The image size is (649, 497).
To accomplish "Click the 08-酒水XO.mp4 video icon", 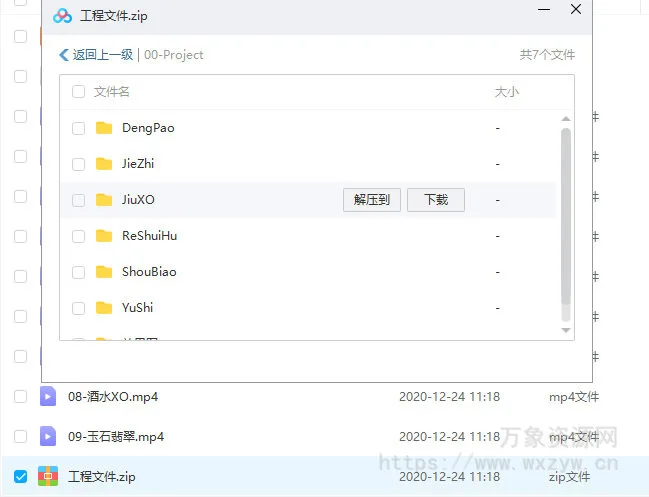I will 48,397.
